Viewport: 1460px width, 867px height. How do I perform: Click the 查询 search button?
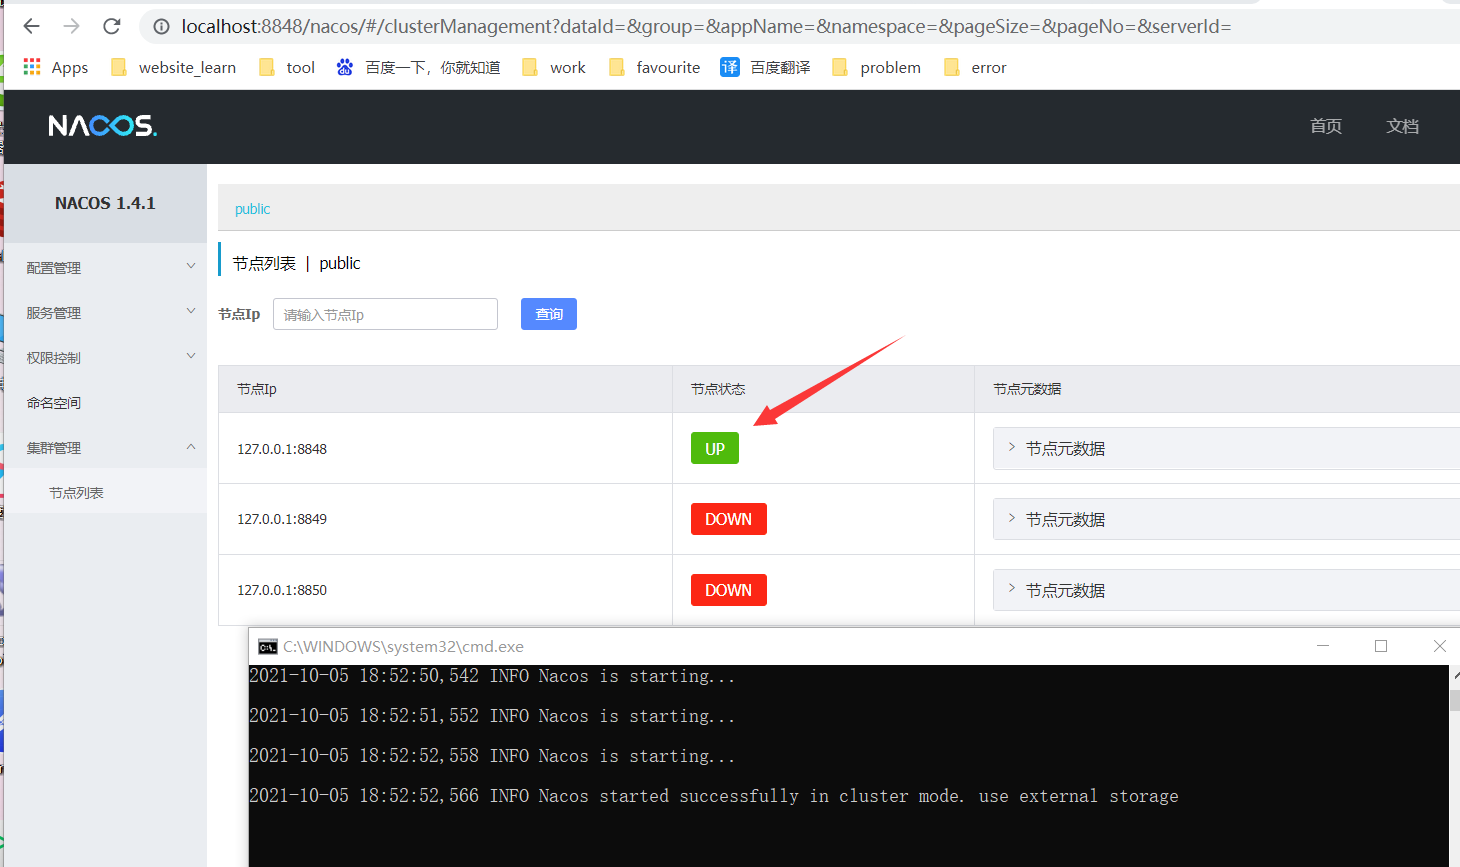[x=548, y=313]
